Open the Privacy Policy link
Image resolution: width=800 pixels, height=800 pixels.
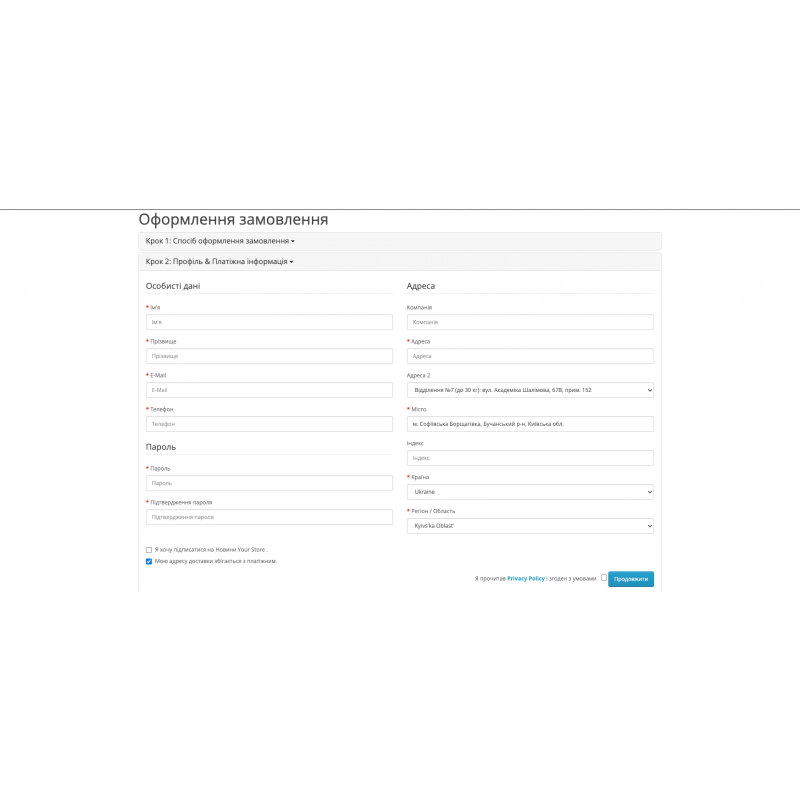528,578
